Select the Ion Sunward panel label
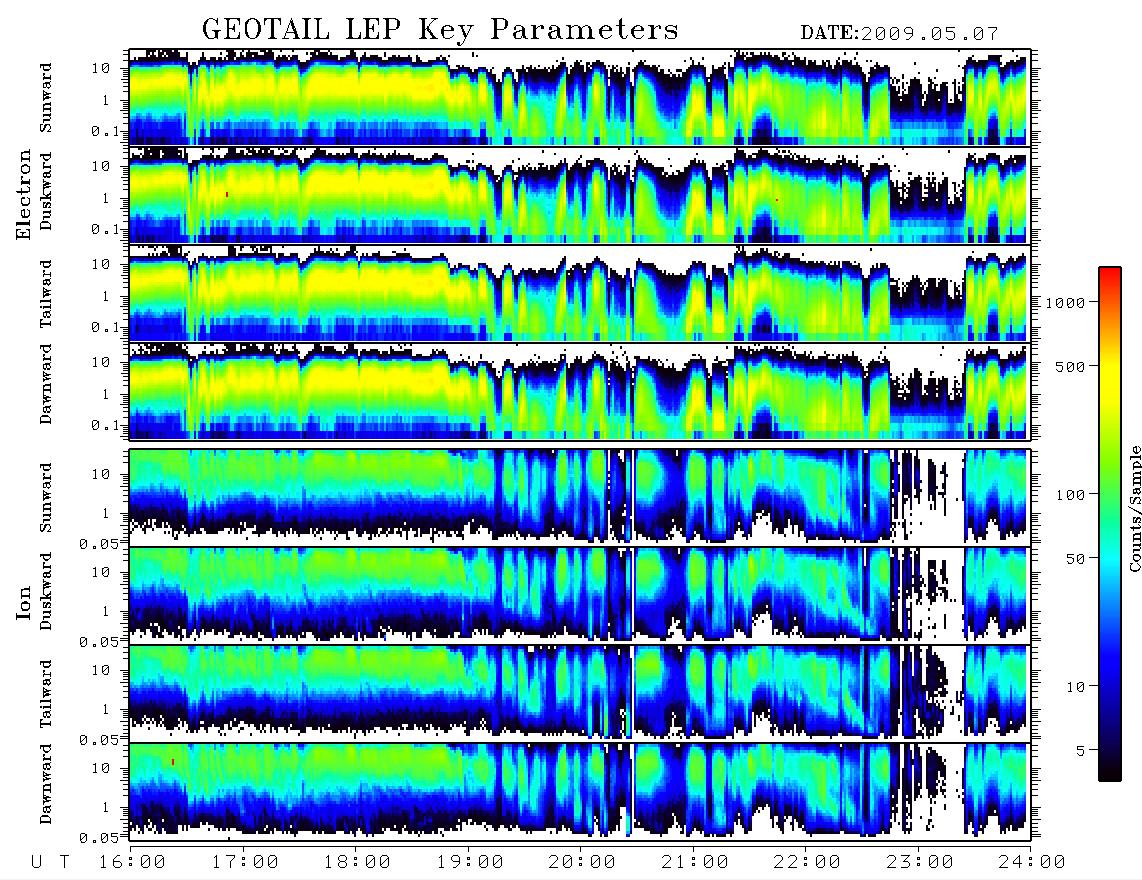Viewport: 1142px width, 880px height. (46, 497)
